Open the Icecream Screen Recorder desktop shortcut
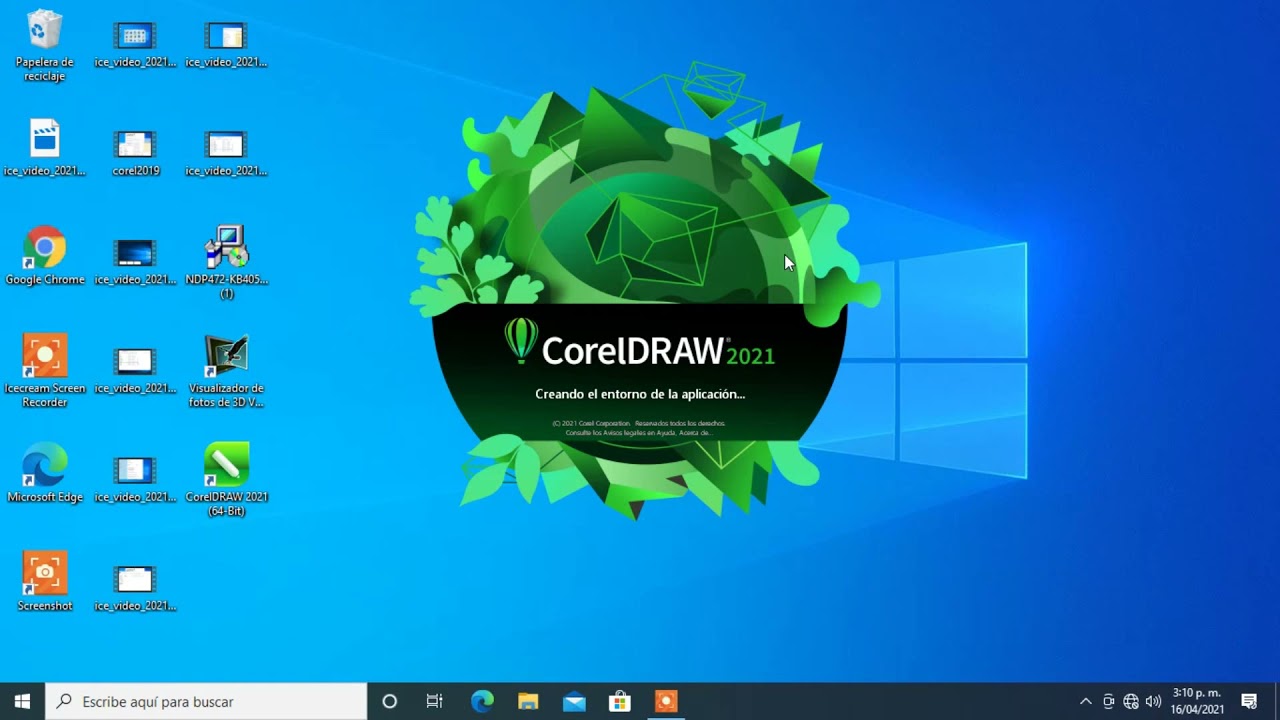Viewport: 1280px width, 720px height. (x=45, y=371)
